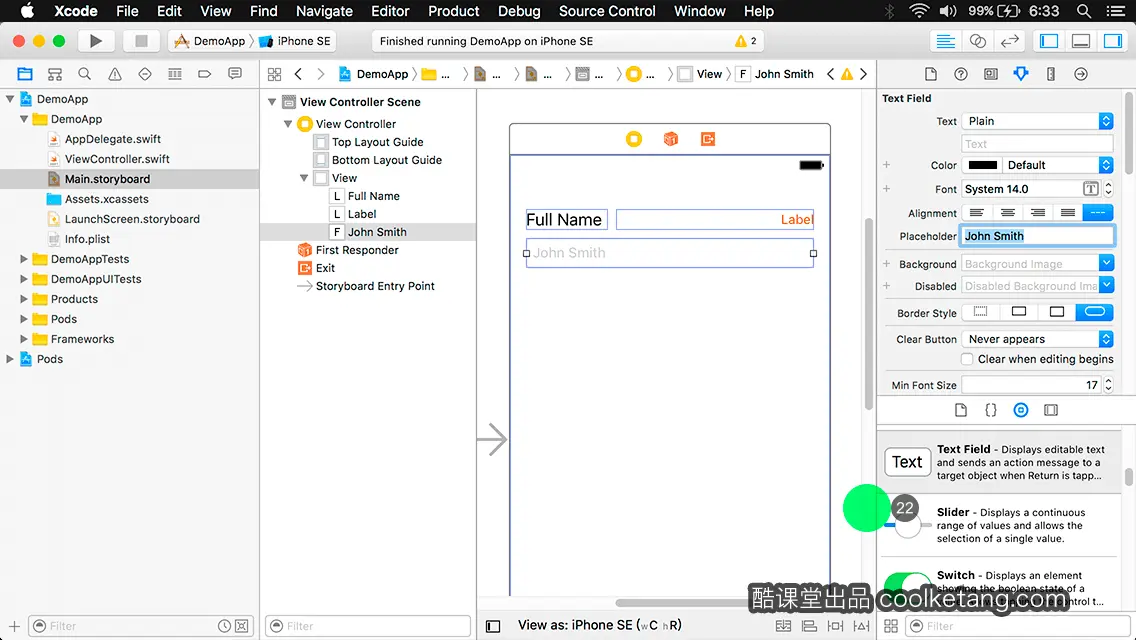Show the Identity inspector
The width and height of the screenshot is (1136, 640).
click(x=990, y=74)
